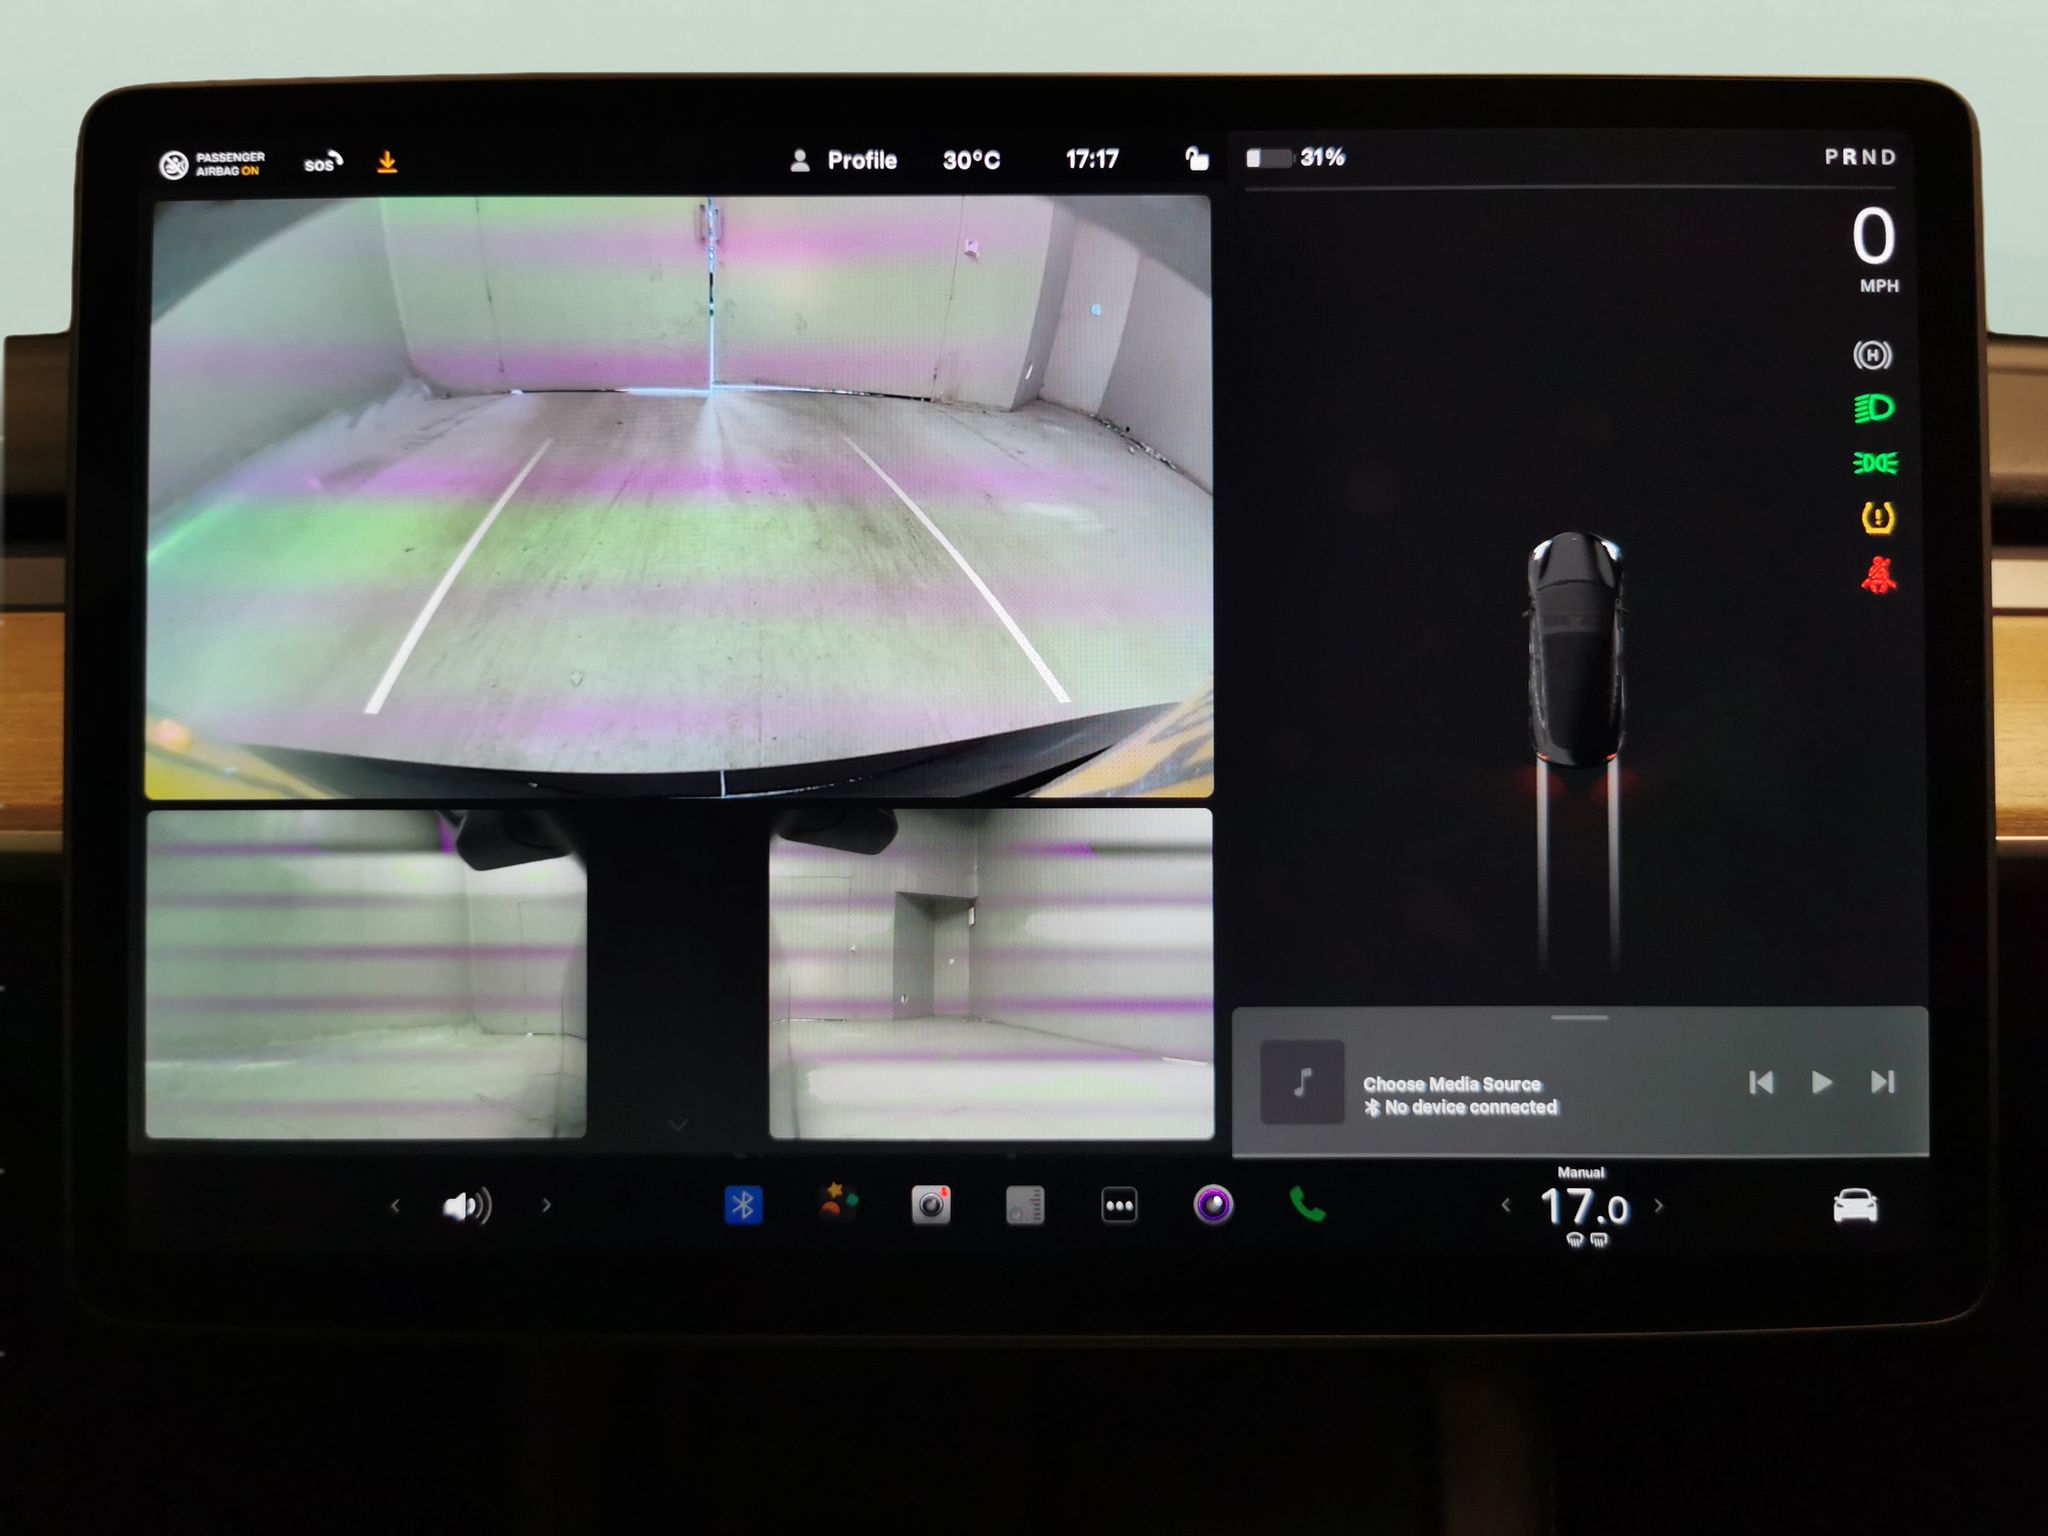The width and height of the screenshot is (2048, 1536).
Task: Open the Bluetooth app
Action: tap(743, 1205)
